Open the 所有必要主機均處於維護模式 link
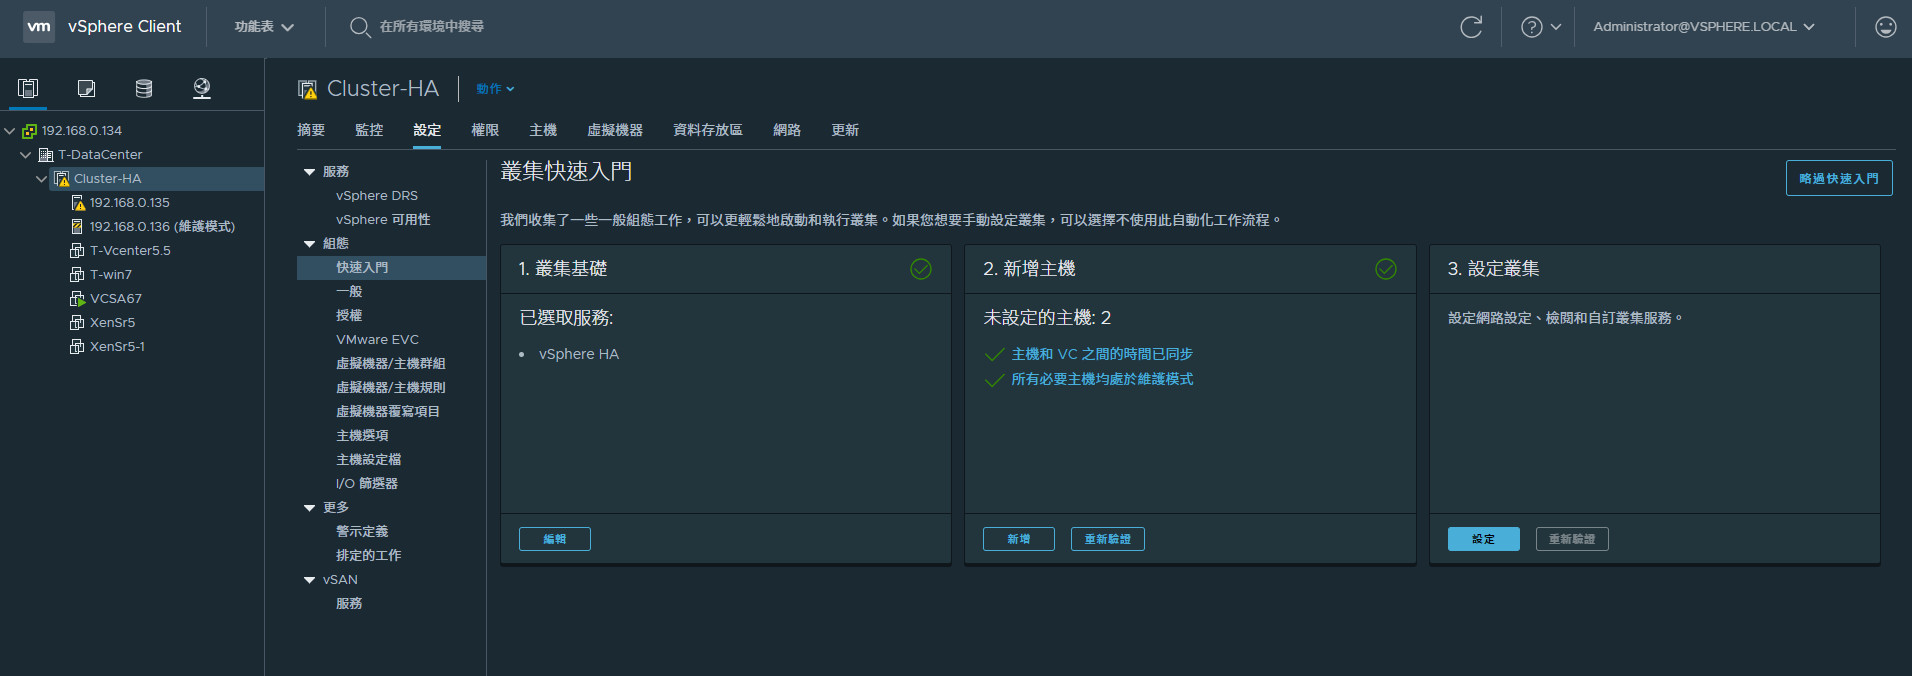This screenshot has width=1912, height=676. (x=1102, y=379)
